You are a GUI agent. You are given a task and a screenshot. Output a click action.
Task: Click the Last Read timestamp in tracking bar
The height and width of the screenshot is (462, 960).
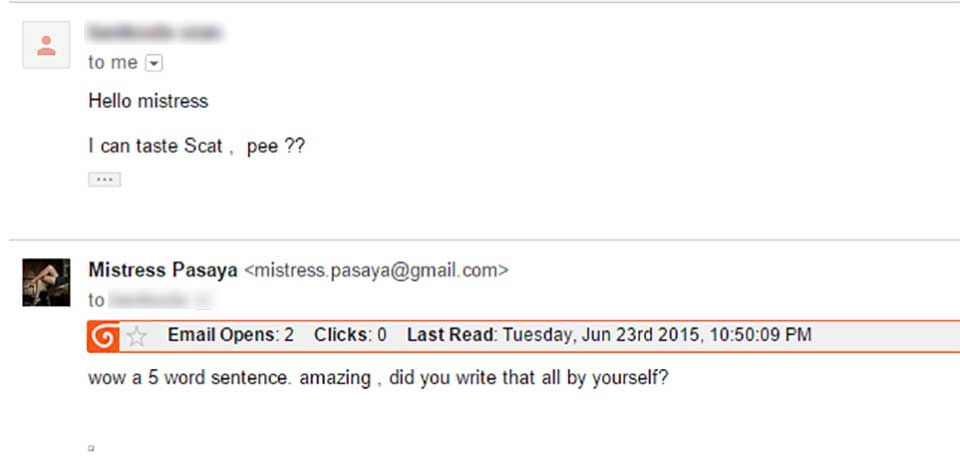point(609,335)
